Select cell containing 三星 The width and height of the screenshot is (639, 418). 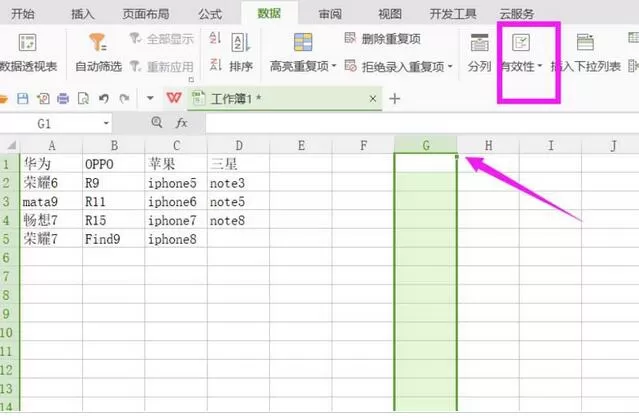(238, 164)
